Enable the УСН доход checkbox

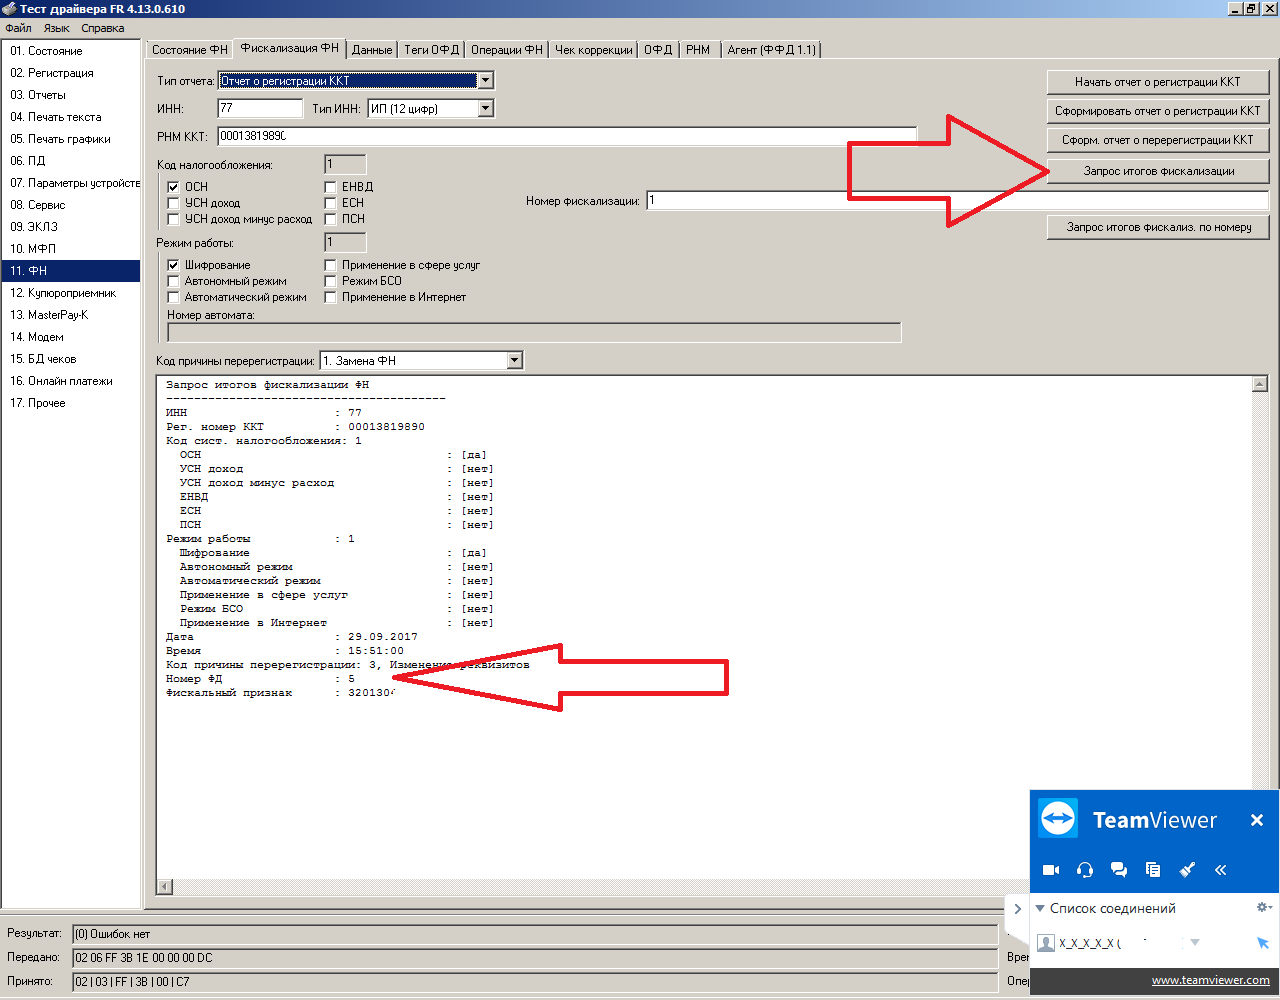pyautogui.click(x=173, y=203)
